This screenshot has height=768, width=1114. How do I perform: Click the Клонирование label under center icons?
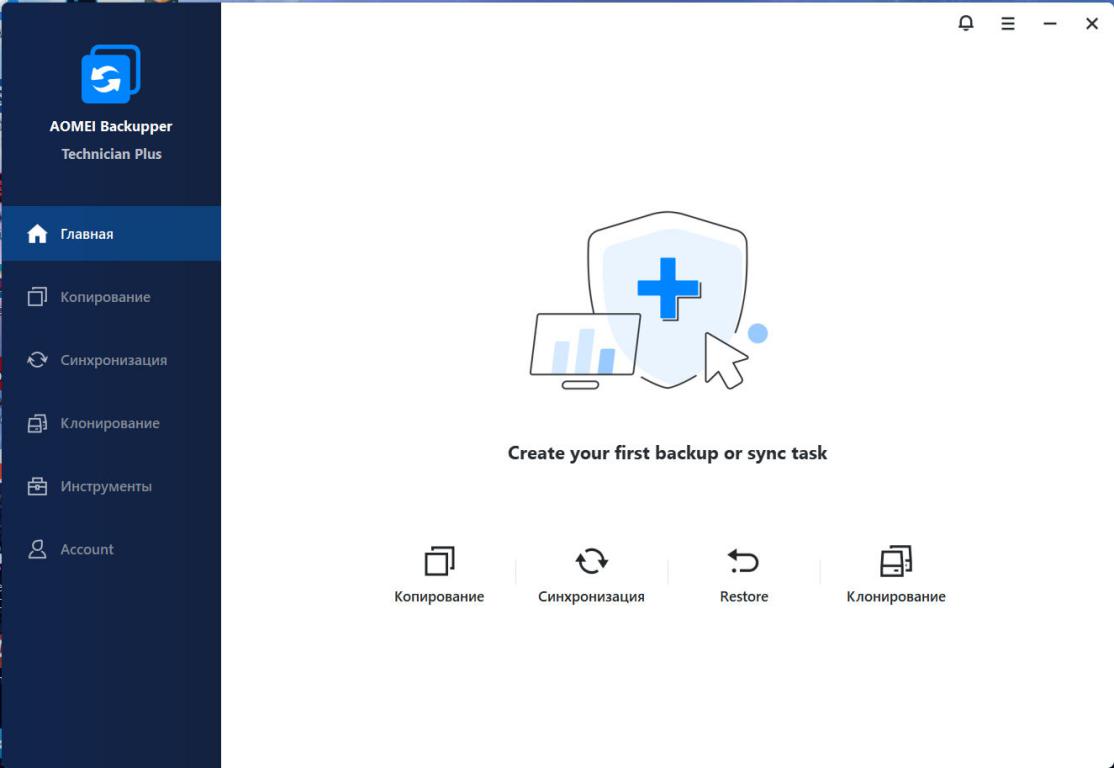[x=896, y=597]
